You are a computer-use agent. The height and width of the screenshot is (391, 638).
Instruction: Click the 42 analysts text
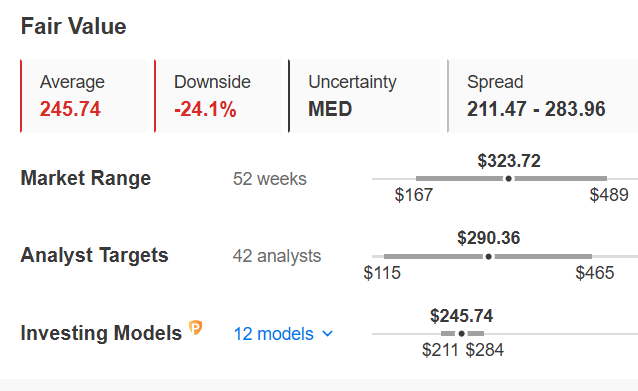pos(277,256)
